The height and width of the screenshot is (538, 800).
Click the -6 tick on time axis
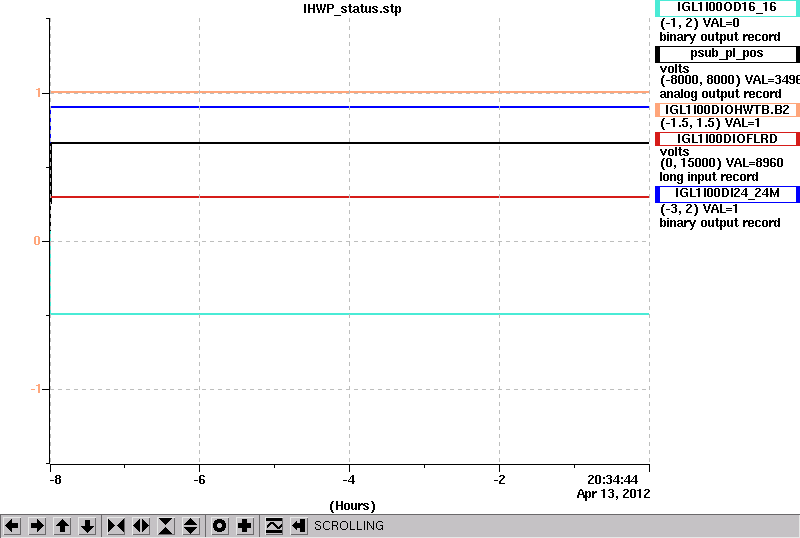pos(199,480)
